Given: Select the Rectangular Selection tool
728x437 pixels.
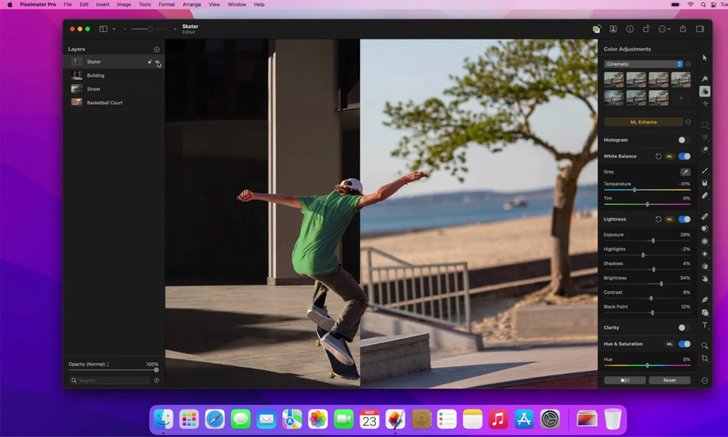Looking at the screenshot, I should click(705, 125).
